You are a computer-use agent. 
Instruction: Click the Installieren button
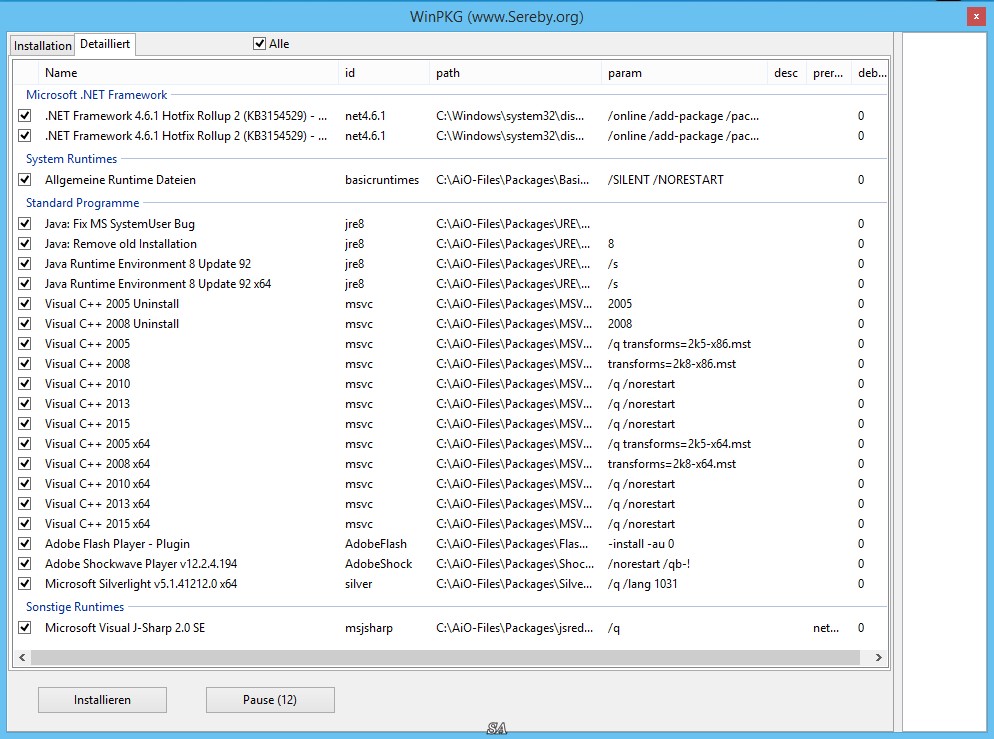[102, 700]
